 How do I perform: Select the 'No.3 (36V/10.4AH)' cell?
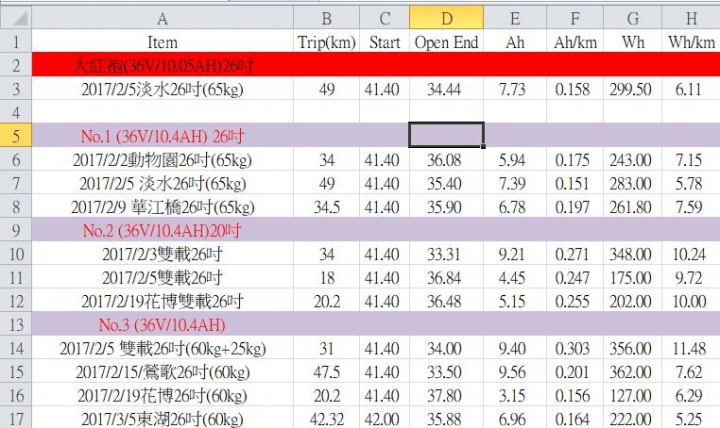point(163,324)
